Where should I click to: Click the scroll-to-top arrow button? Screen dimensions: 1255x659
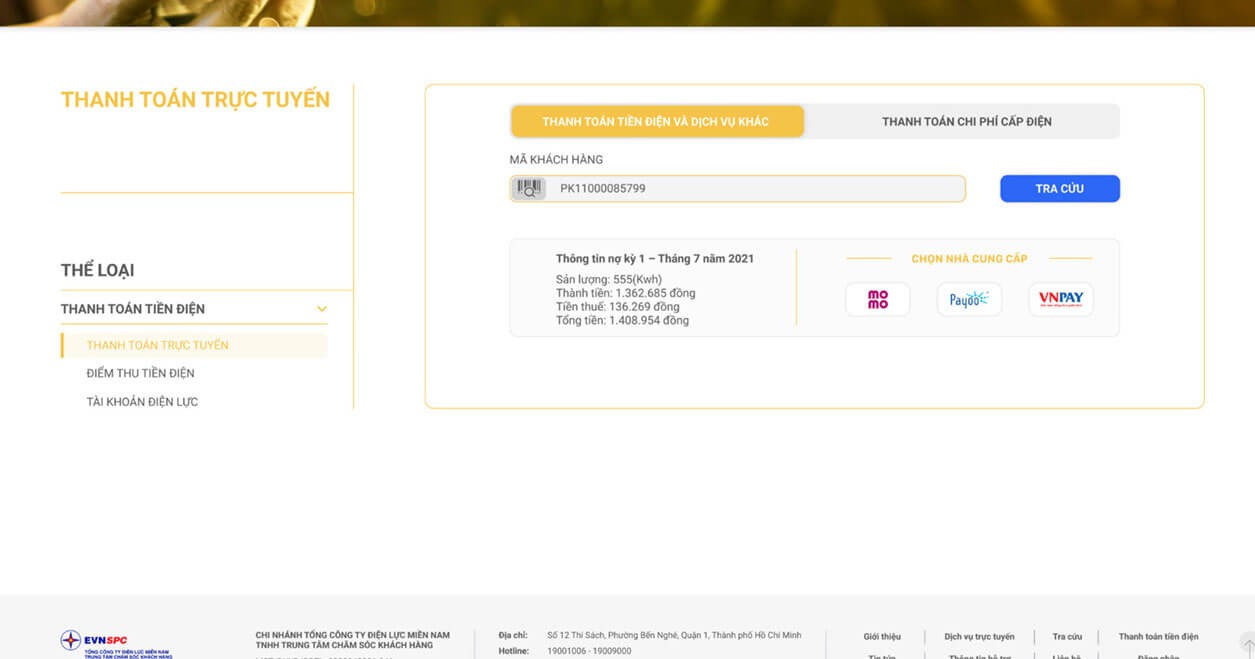coord(1246,642)
